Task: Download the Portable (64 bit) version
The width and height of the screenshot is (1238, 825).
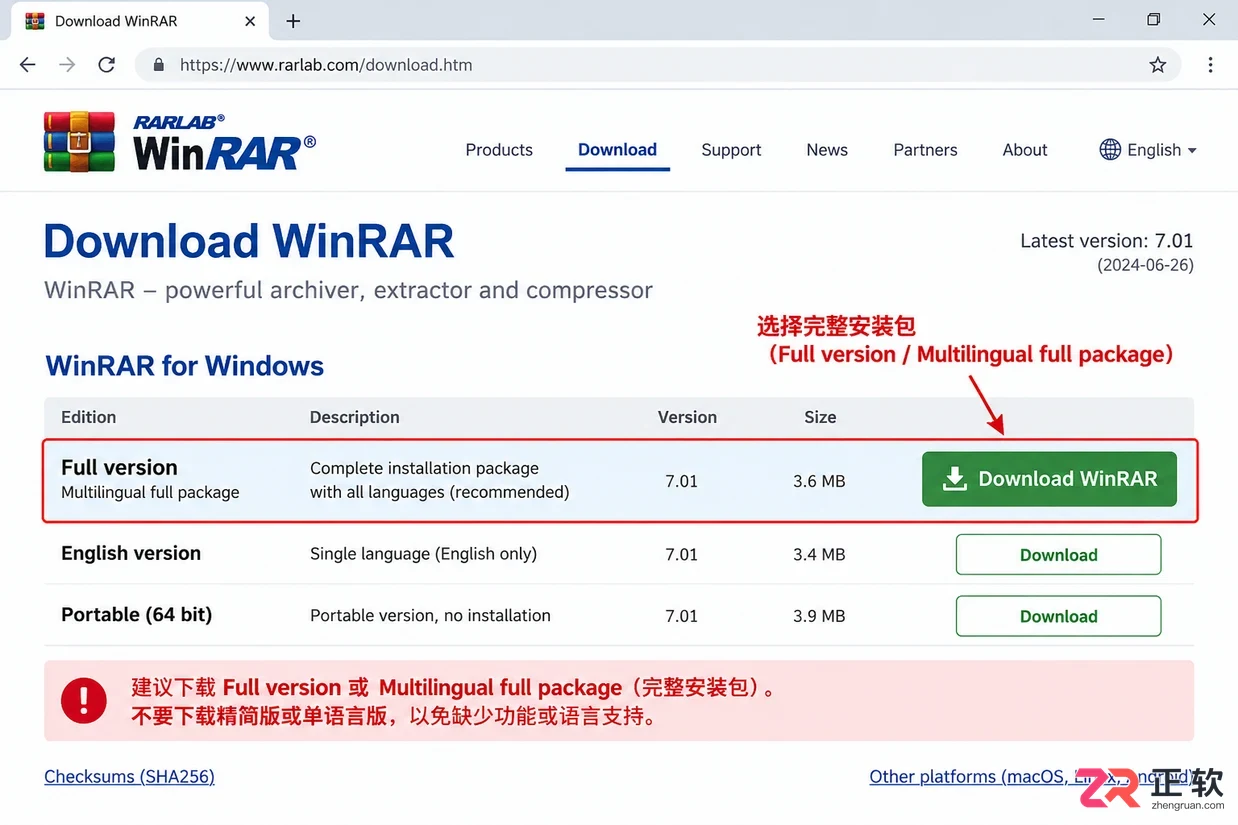Action: 1058,616
